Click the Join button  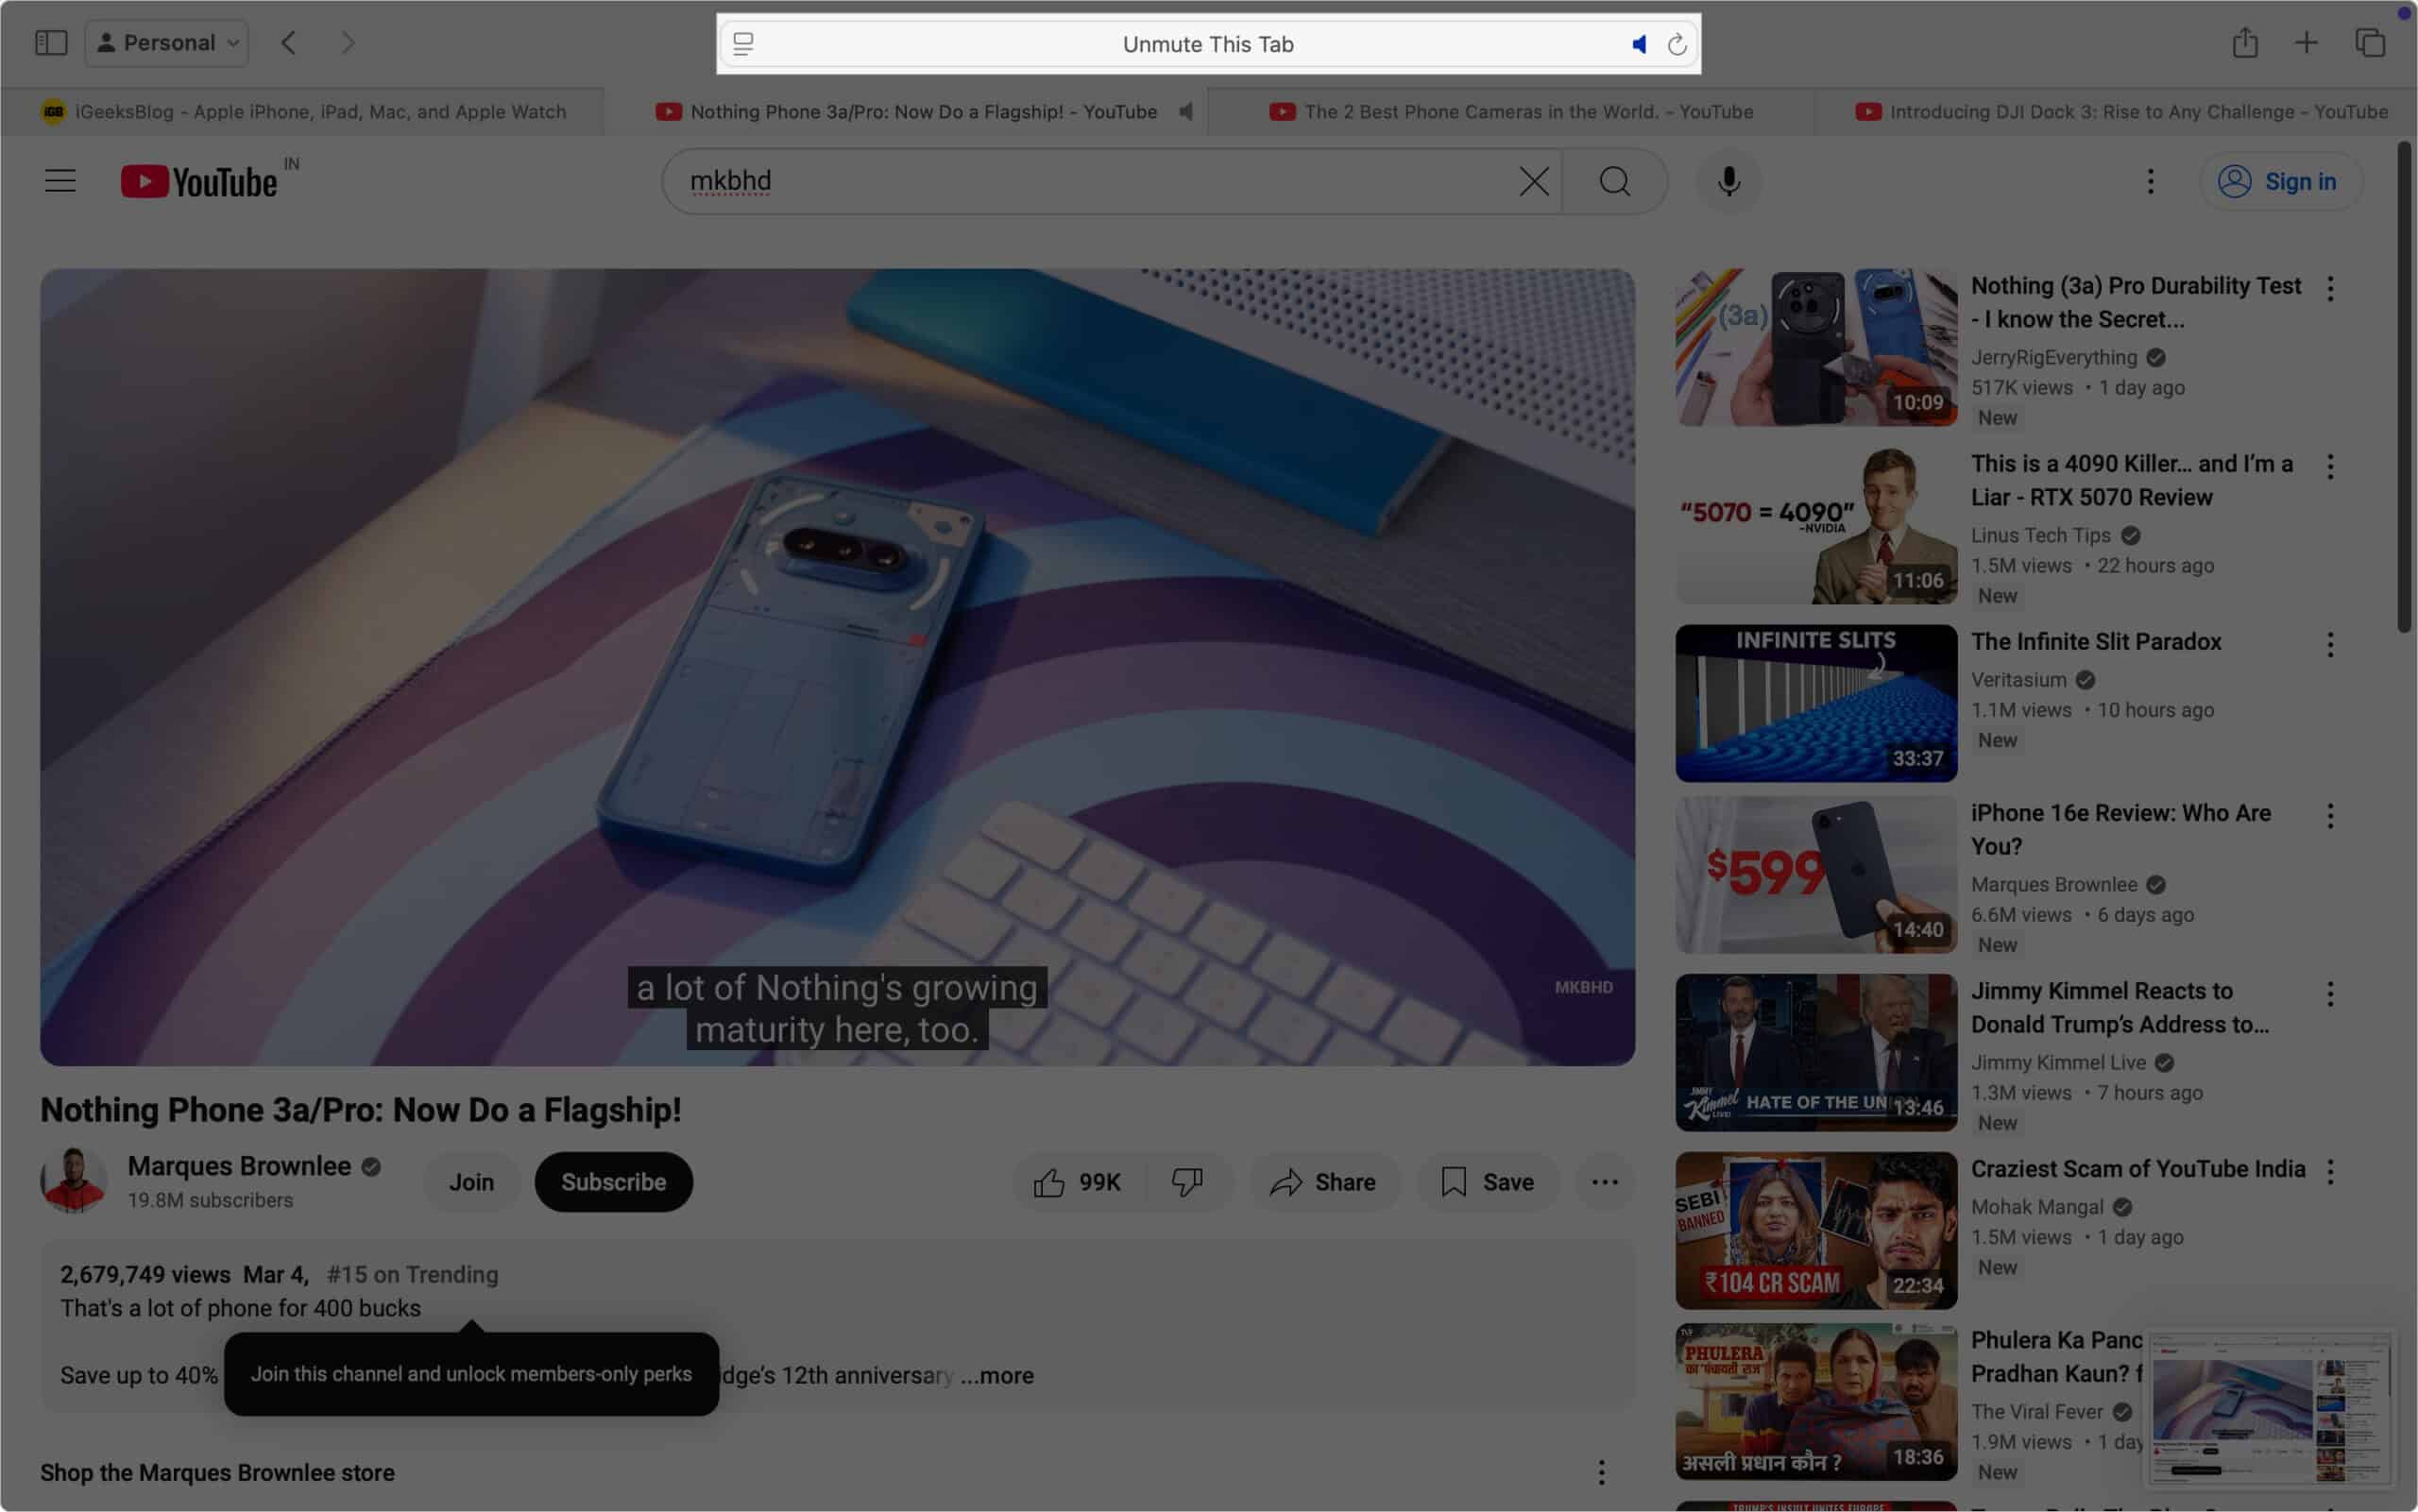471,1182
